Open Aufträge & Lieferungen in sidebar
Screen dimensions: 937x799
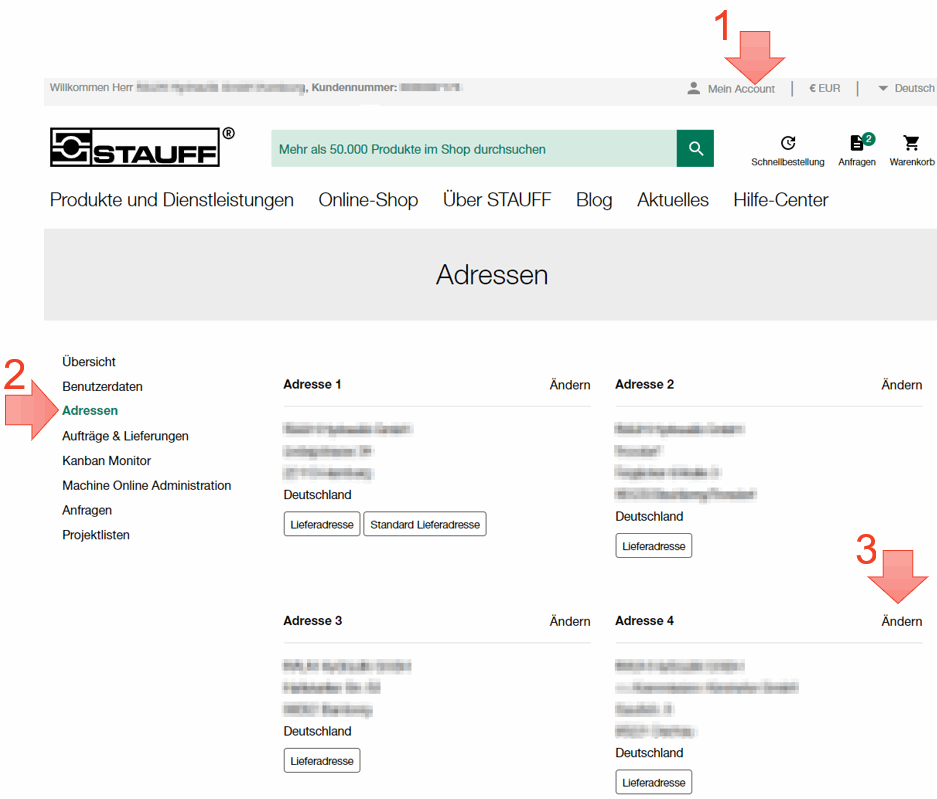pos(125,436)
